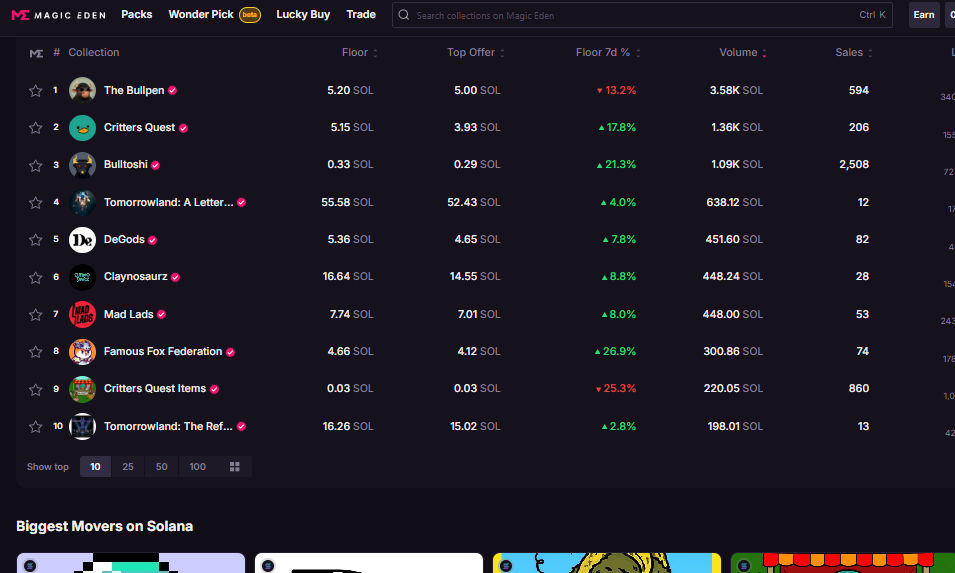Switch to the grid view icon
The image size is (955, 573).
click(234, 467)
